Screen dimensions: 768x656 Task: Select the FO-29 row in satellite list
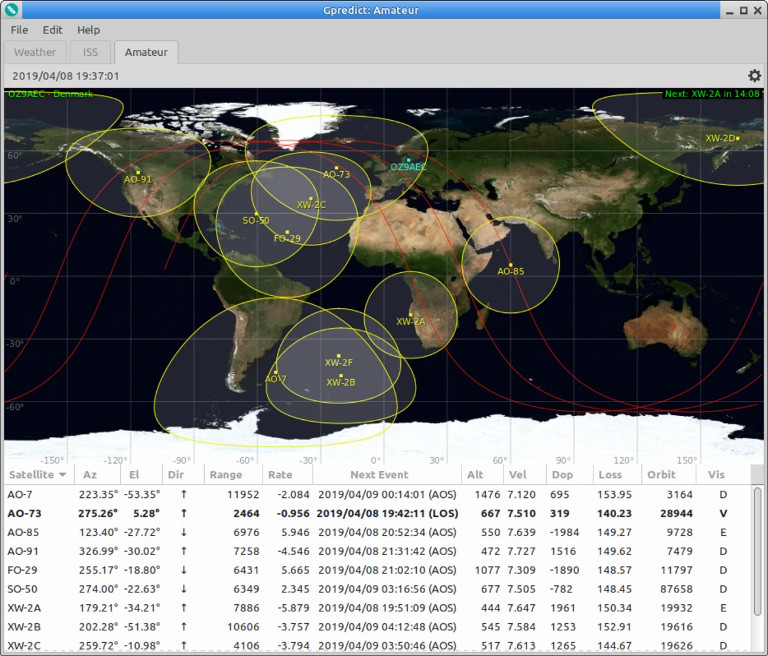coord(377,570)
